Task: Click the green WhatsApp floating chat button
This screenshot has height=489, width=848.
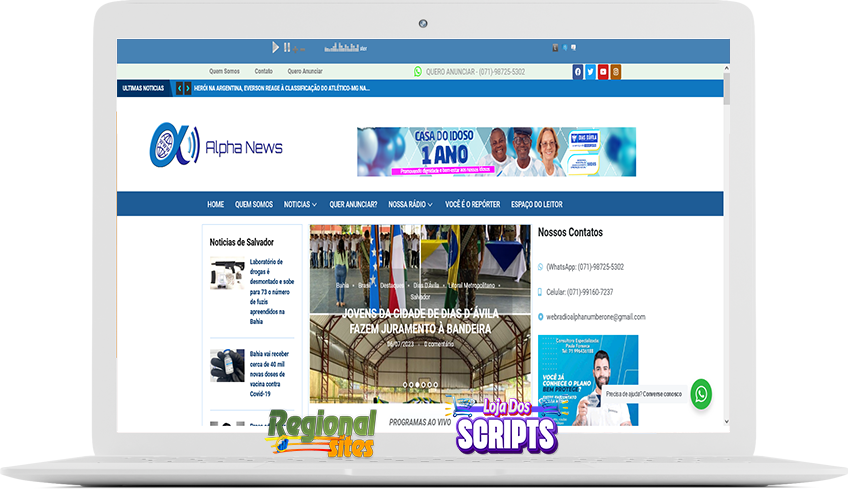Action: pos(702,393)
